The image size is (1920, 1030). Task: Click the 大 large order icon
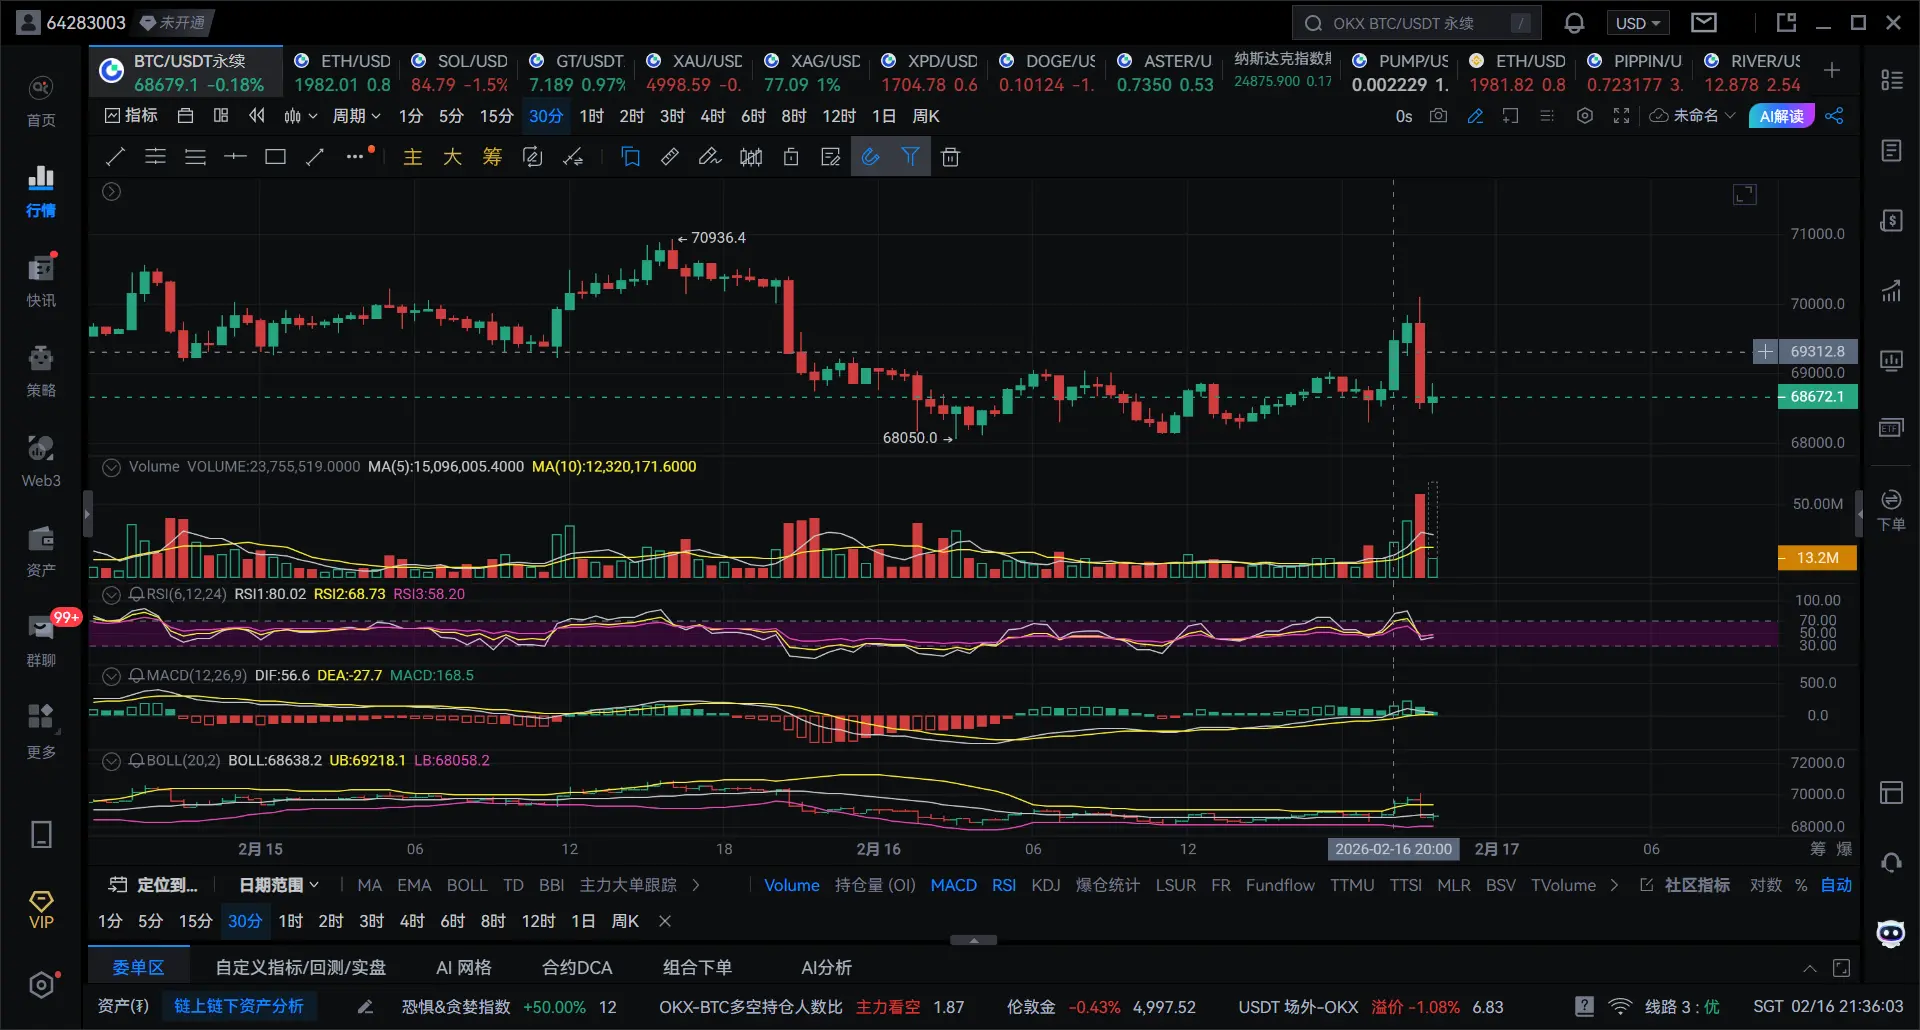point(452,156)
